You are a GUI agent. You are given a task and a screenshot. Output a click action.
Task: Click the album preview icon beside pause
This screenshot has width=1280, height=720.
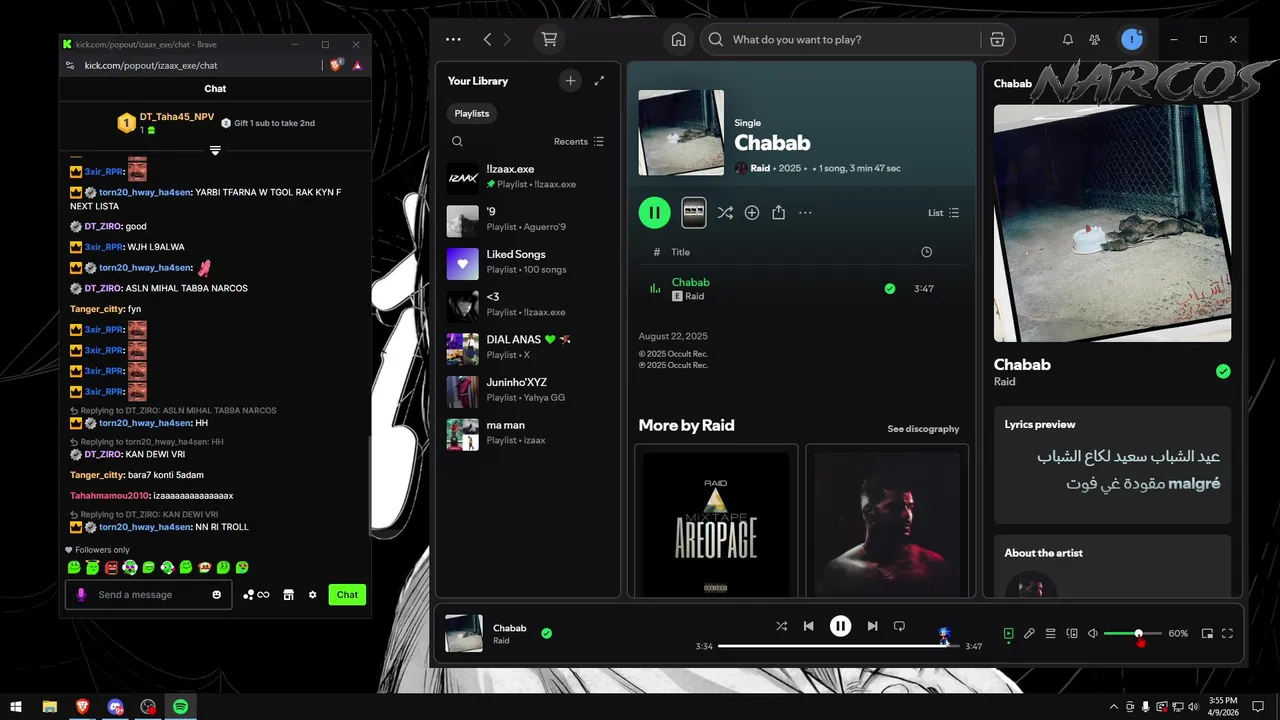click(694, 212)
